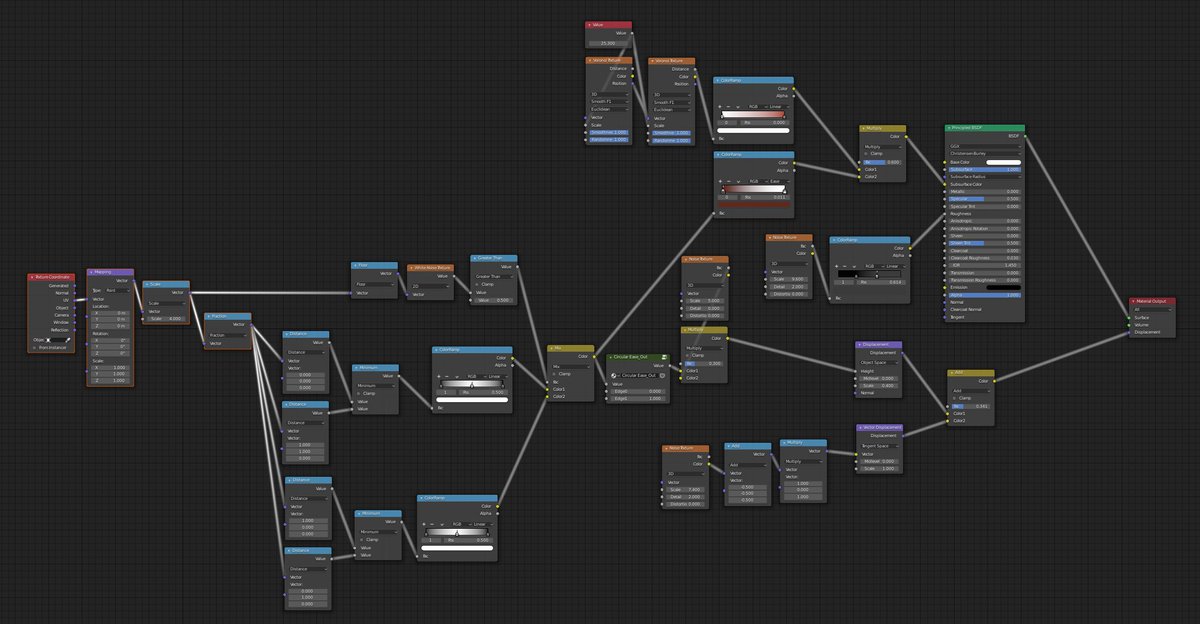
Task: Click the IOR 1.450 field on Principled BSDF
Action: click(985, 265)
